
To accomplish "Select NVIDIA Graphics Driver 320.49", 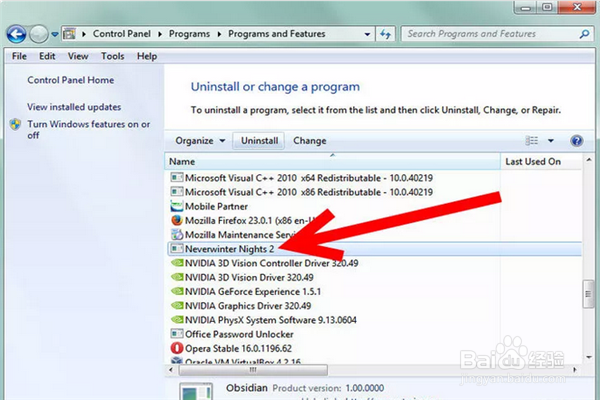I will pyautogui.click(x=248, y=305).
